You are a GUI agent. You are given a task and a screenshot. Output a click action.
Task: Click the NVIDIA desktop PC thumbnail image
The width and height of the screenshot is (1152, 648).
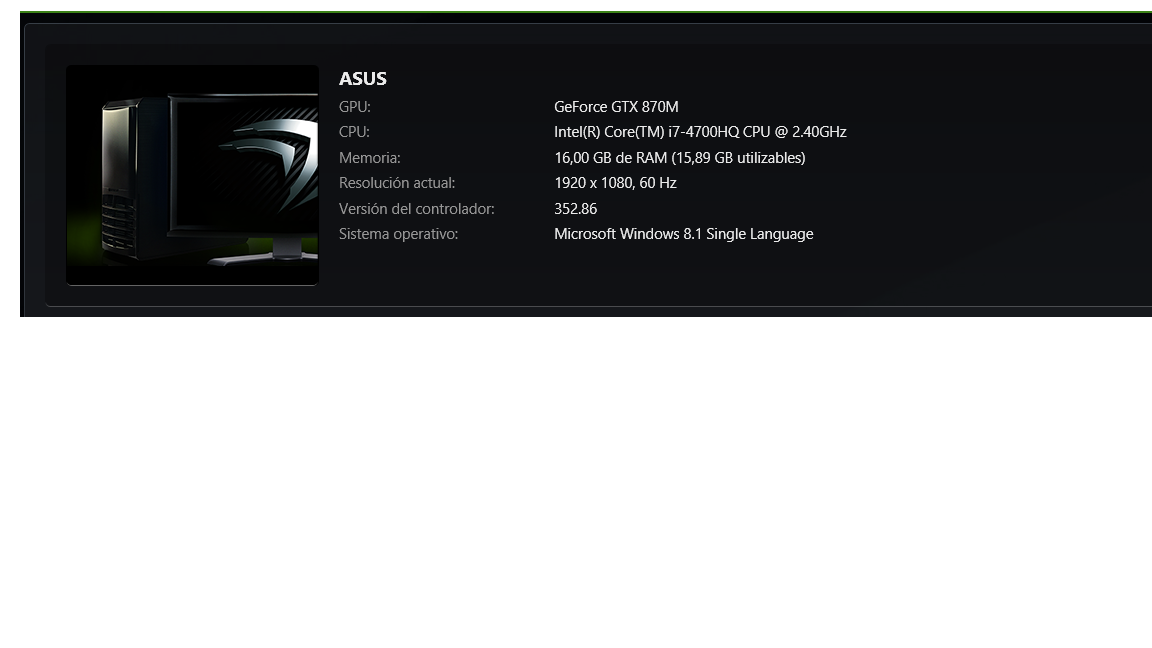192,175
